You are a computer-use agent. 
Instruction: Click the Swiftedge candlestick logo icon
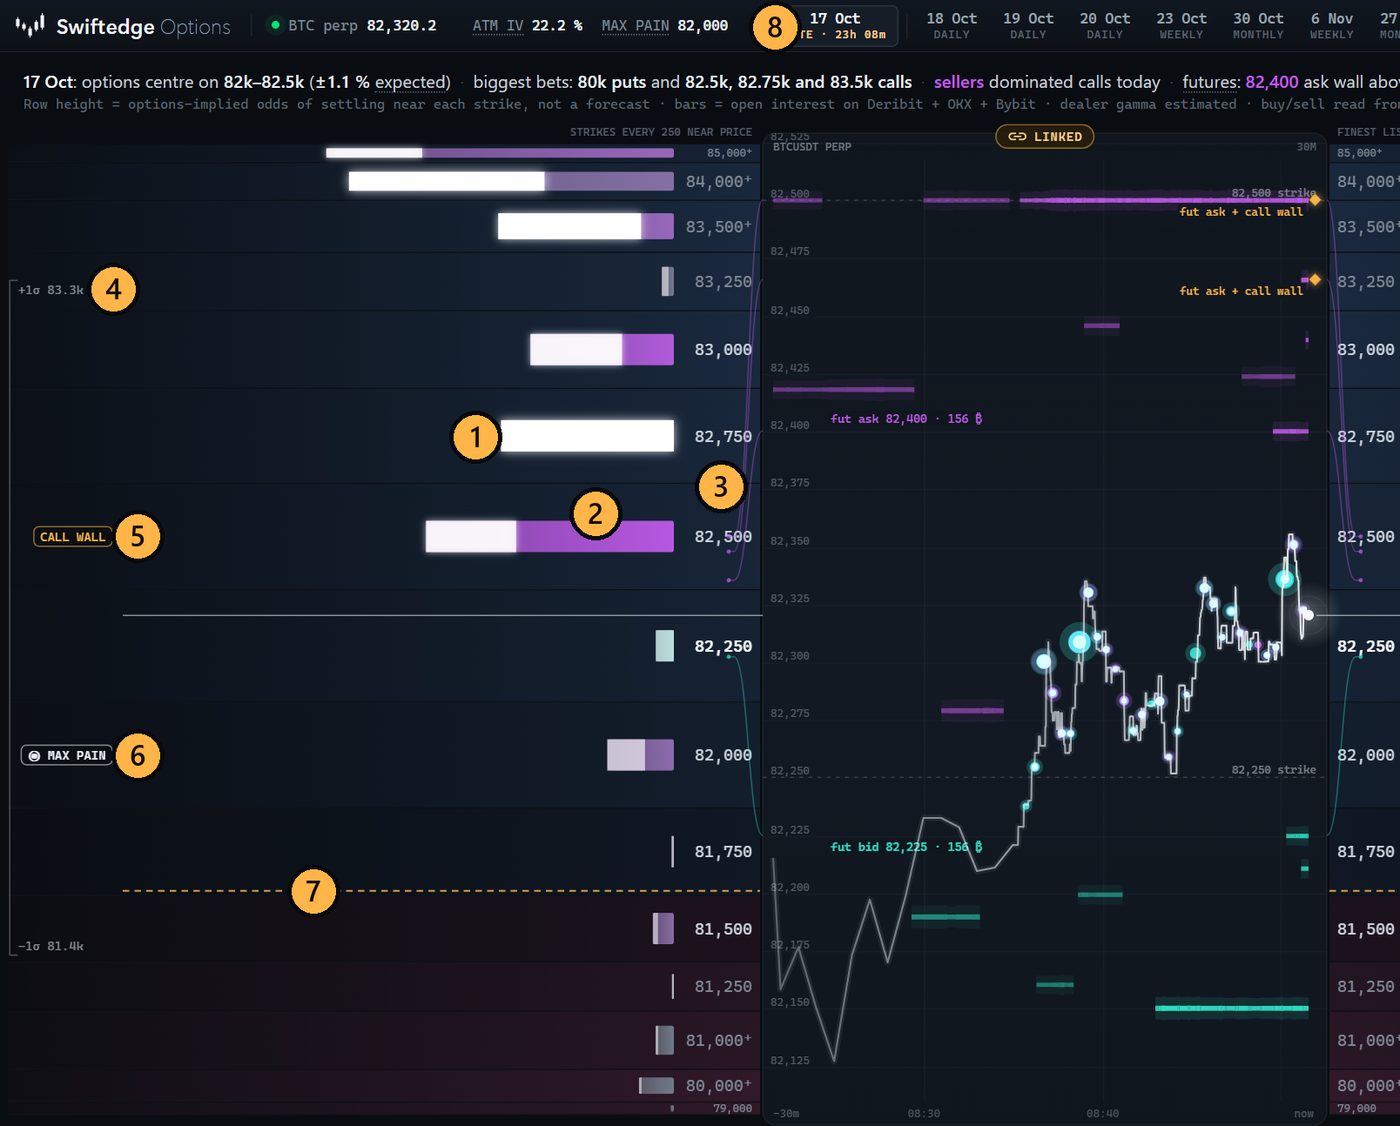[x=30, y=26]
